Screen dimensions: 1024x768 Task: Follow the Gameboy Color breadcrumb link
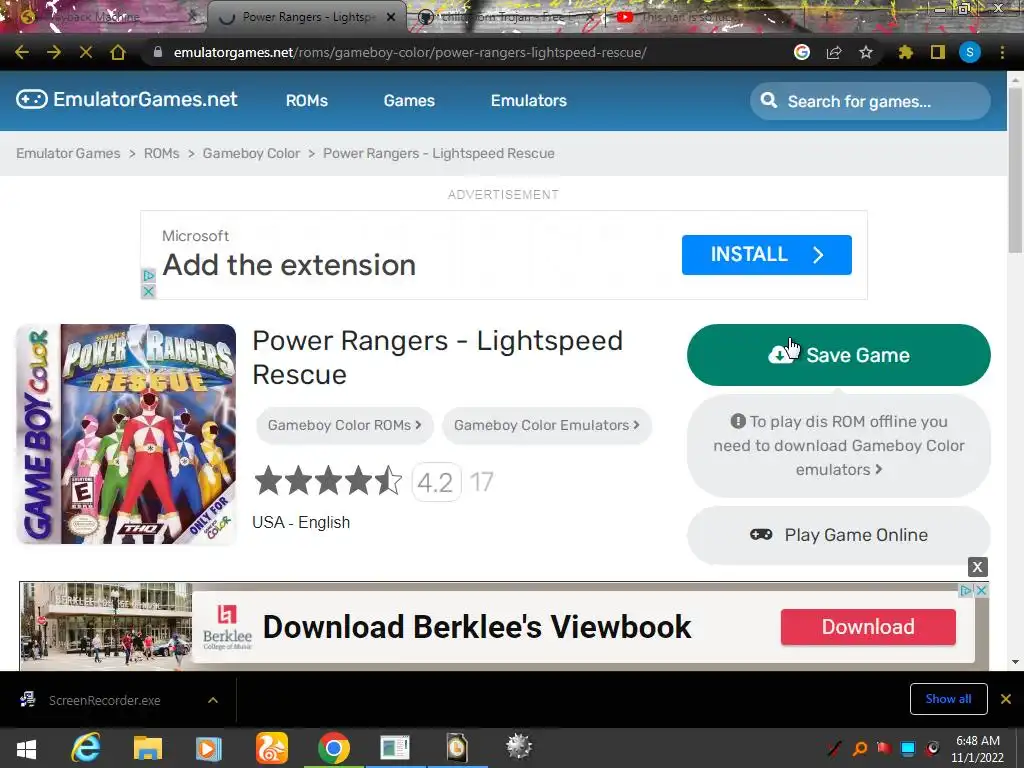(x=251, y=153)
